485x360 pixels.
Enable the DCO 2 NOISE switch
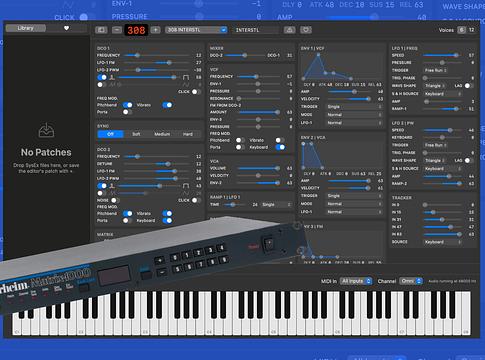pyautogui.click(x=115, y=200)
